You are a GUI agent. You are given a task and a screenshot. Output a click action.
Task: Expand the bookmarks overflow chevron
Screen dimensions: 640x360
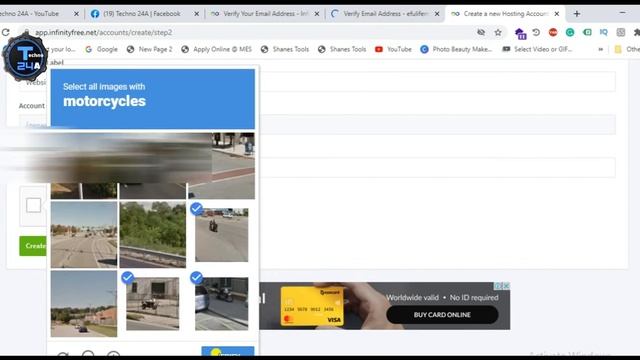pyautogui.click(x=601, y=49)
